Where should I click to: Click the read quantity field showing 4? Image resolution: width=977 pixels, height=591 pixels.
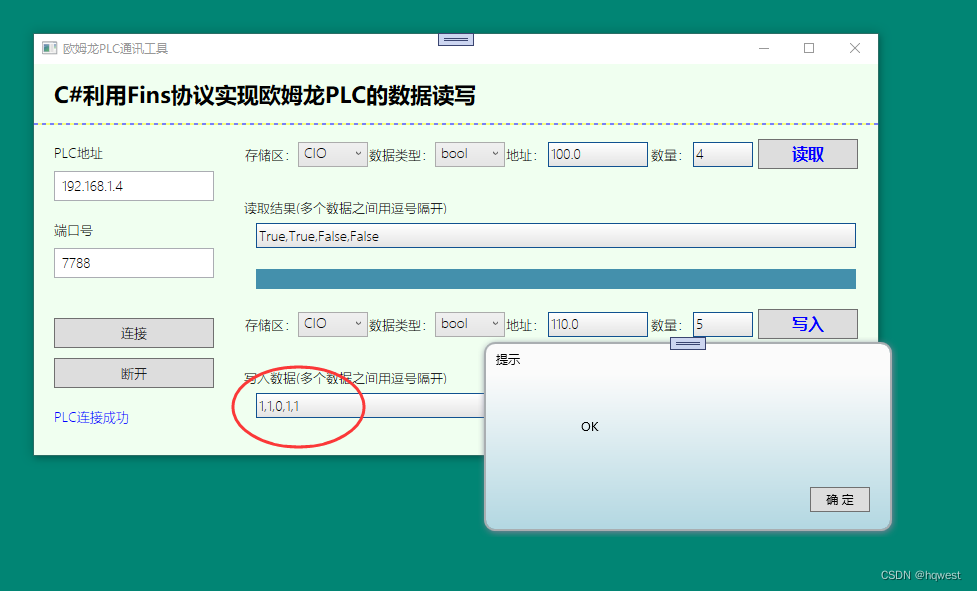[x=723, y=154]
